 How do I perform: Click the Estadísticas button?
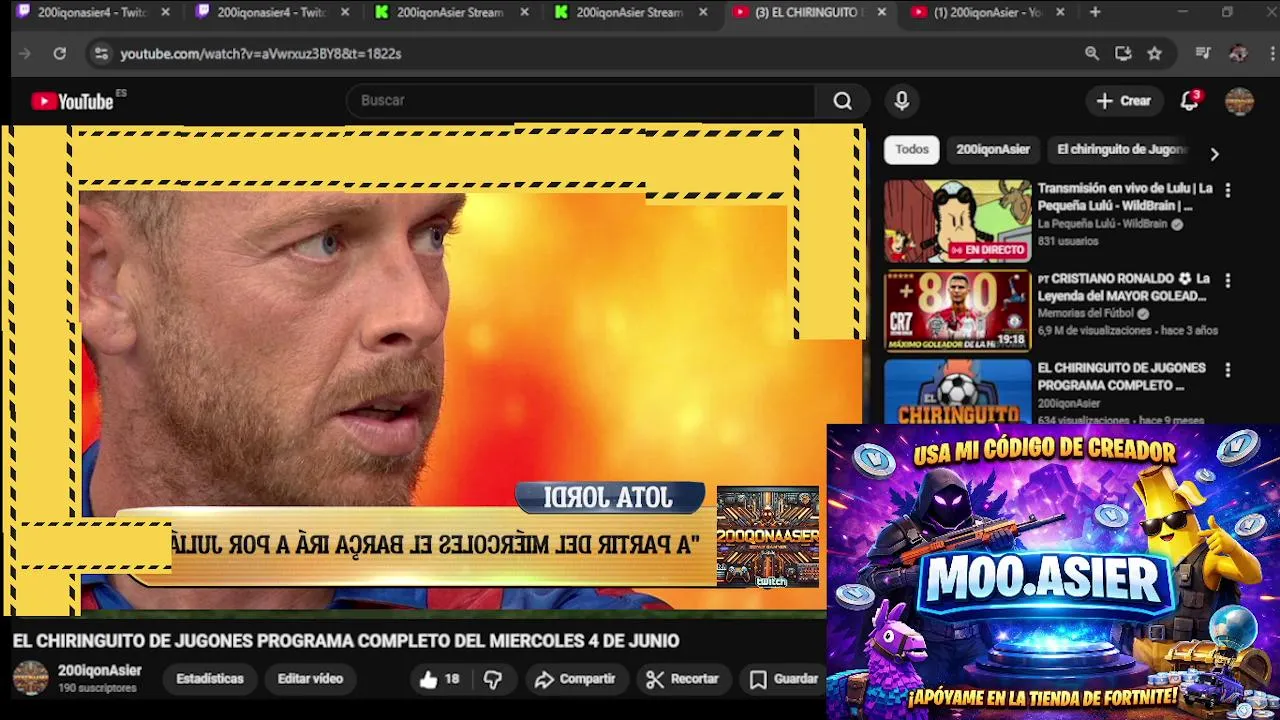click(210, 679)
